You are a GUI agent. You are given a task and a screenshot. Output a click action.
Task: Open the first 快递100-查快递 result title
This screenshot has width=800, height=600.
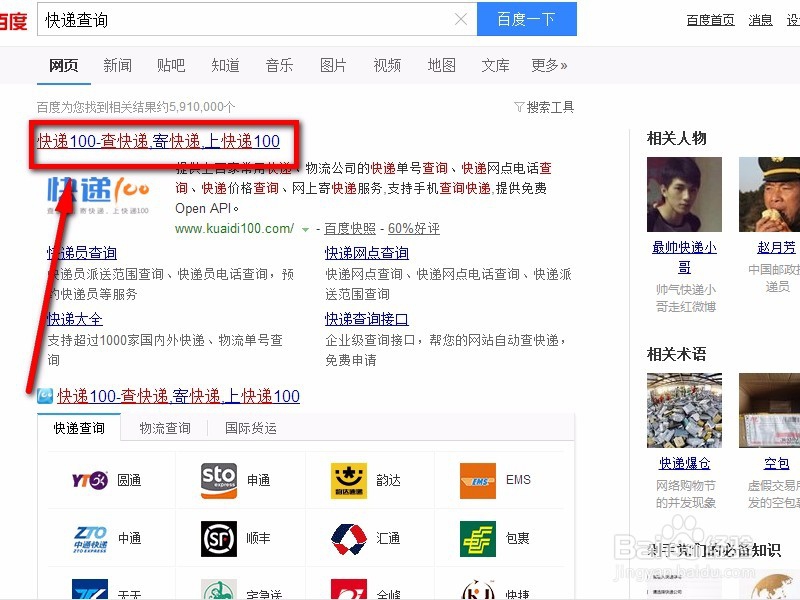coord(159,141)
